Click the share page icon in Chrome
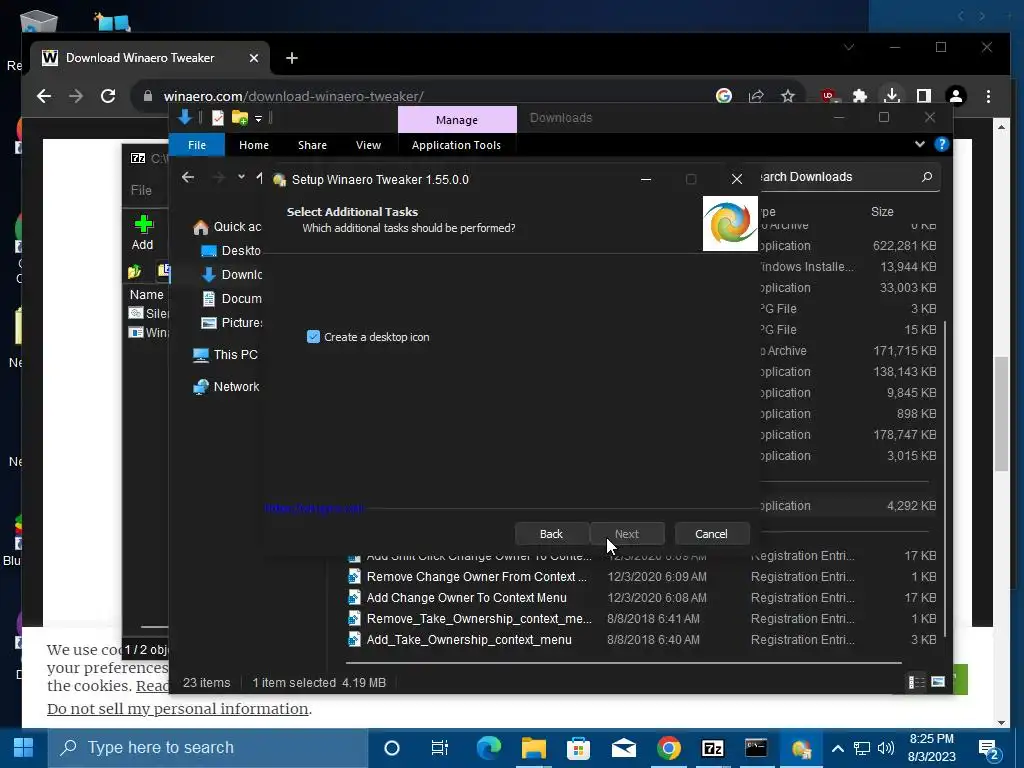Viewport: 1024px width, 768px height. coord(756,96)
